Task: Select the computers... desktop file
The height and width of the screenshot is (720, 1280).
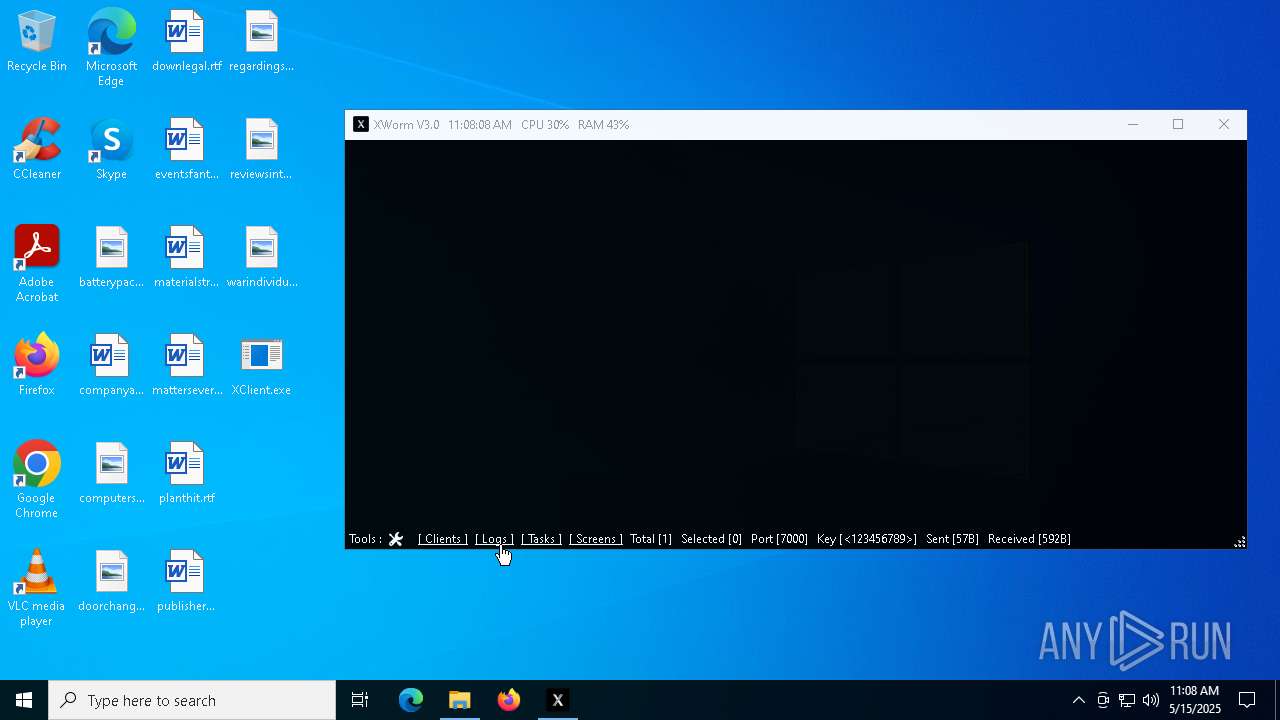Action: coord(111,474)
